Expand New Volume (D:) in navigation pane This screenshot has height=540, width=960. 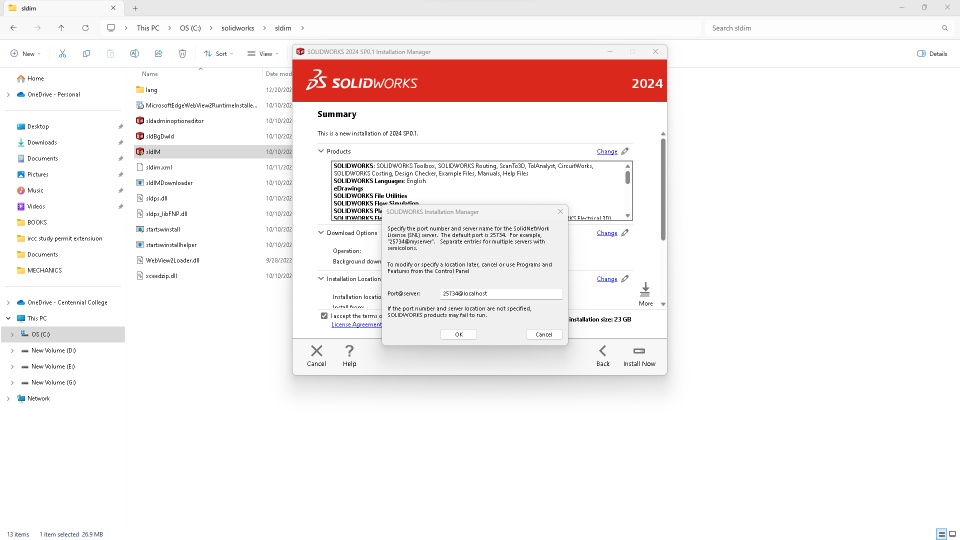(12, 351)
